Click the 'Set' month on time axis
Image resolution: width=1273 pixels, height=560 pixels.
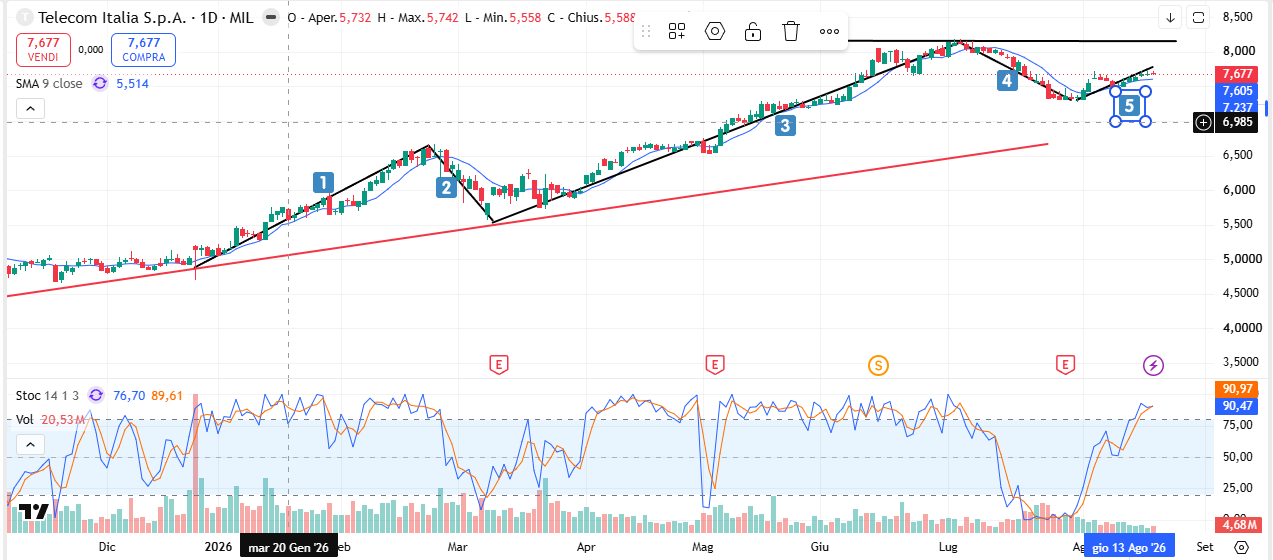[x=1205, y=547]
